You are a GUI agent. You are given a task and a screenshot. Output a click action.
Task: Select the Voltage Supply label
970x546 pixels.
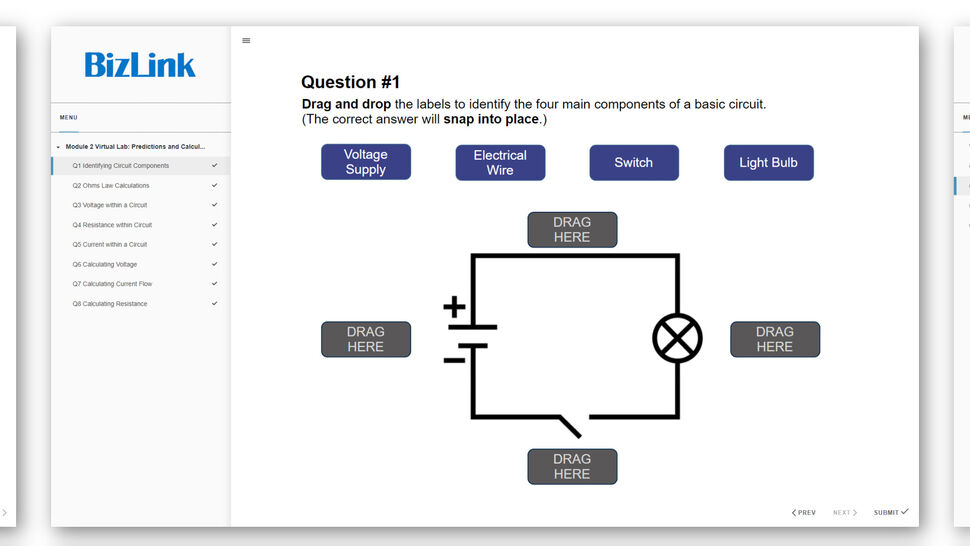(365, 162)
